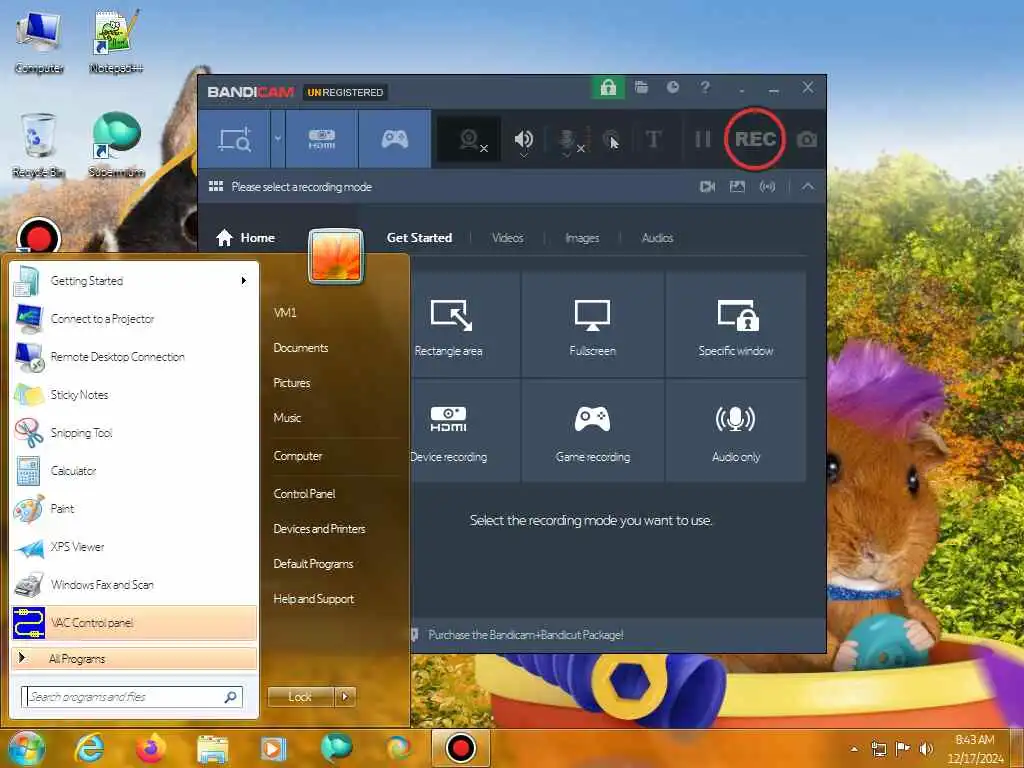Open Music from Start menu
1024x768 pixels.
(x=287, y=418)
